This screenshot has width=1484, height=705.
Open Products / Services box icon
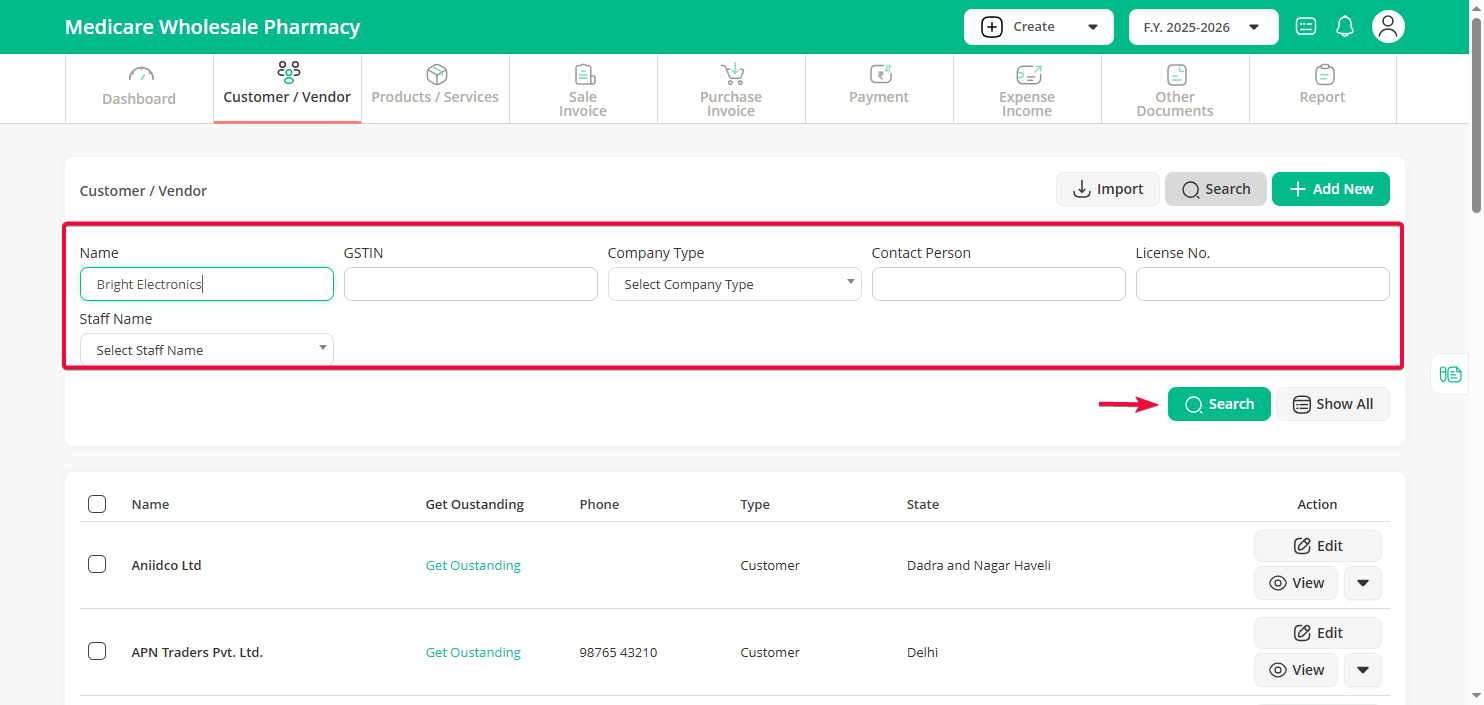tap(436, 75)
